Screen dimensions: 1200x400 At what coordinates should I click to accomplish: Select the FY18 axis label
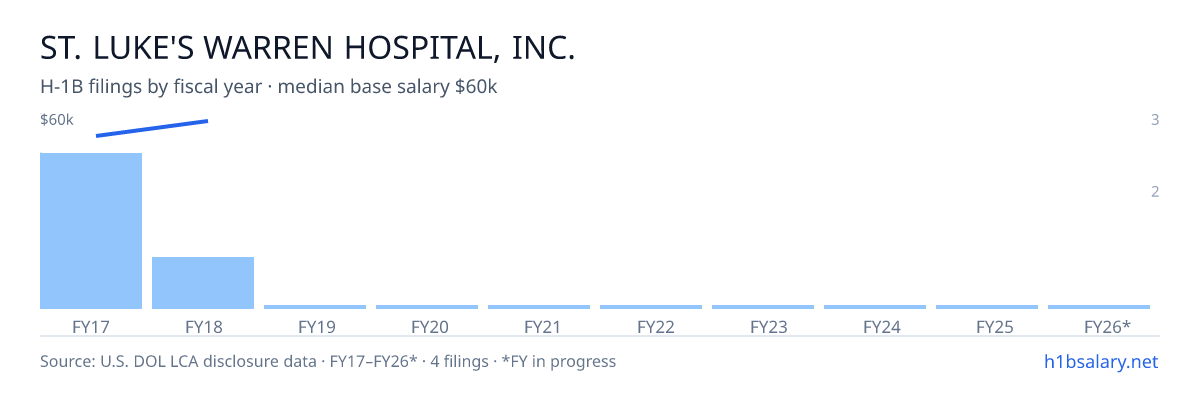click(203, 326)
